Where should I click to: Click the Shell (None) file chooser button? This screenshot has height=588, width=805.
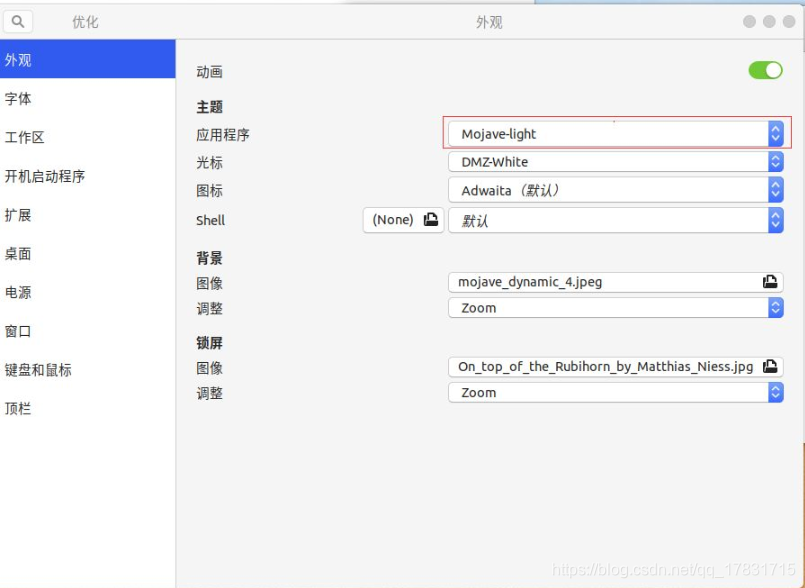(404, 220)
